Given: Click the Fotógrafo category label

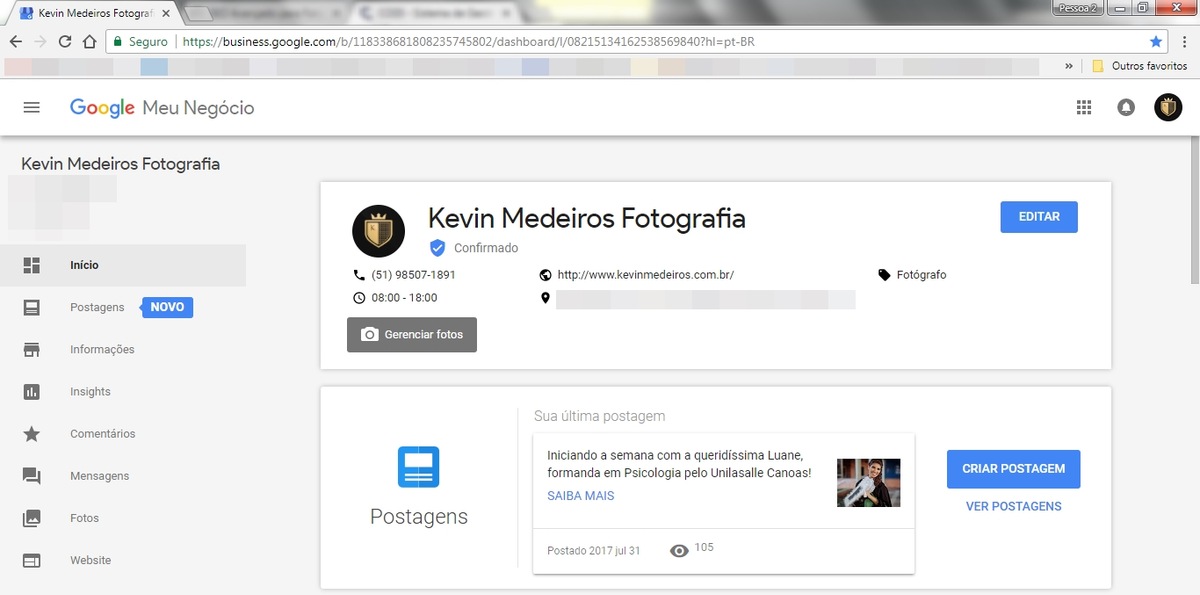Looking at the screenshot, I should click(921, 274).
